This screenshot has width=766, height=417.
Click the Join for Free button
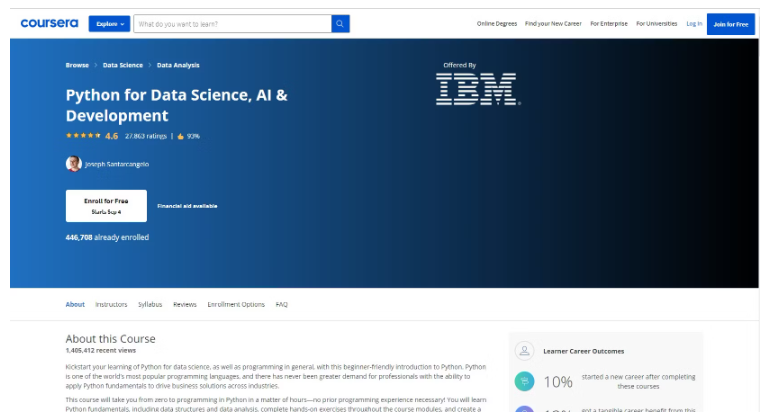click(x=731, y=24)
